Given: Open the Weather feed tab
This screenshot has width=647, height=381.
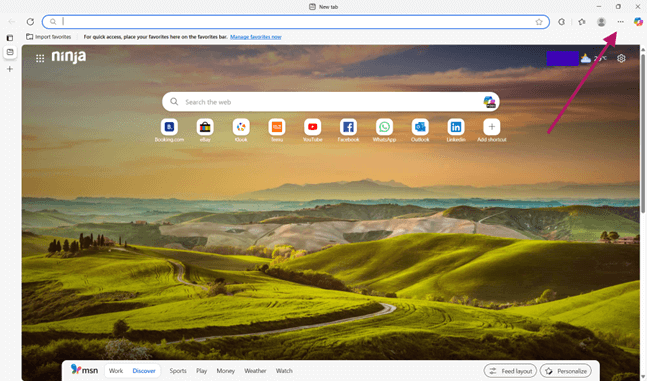Looking at the screenshot, I should pyautogui.click(x=255, y=371).
